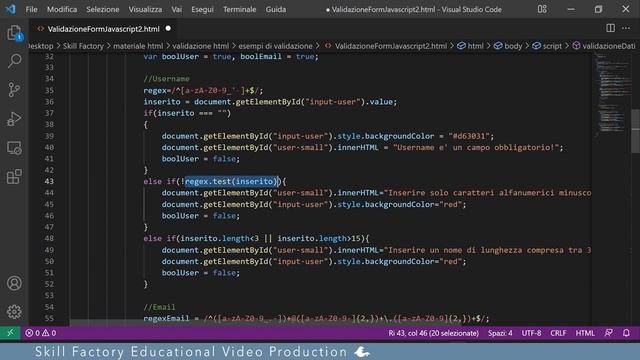
Task: Open the Manage gear settings
Action: click(14, 311)
